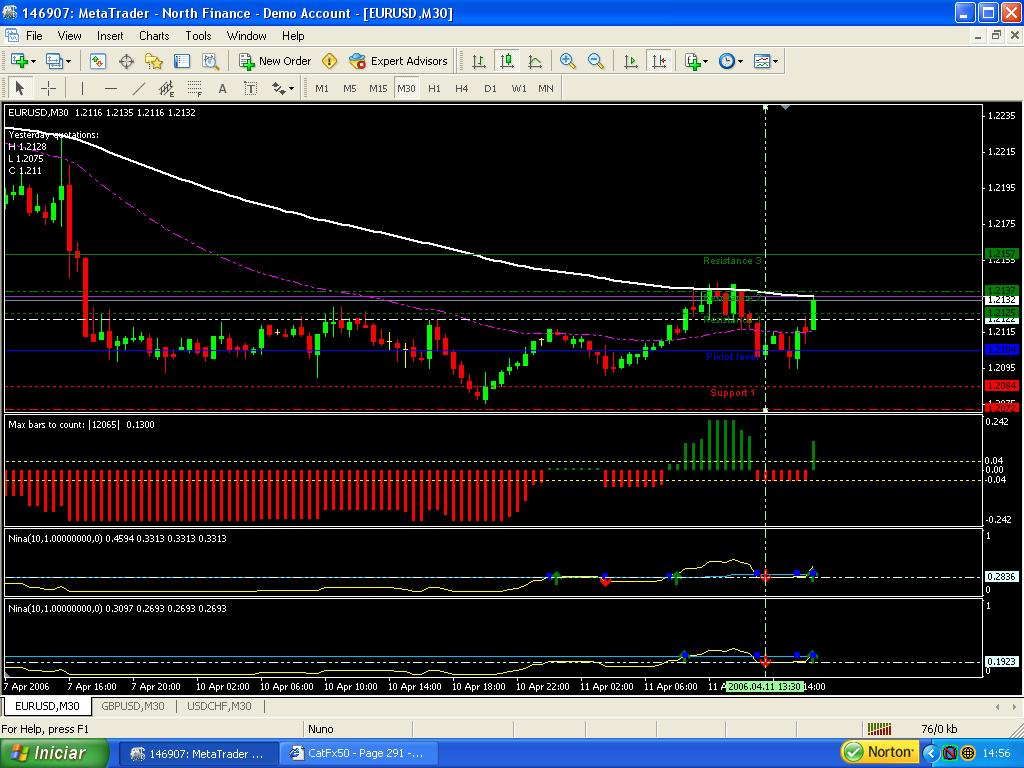Click the Expert Advisors button

click(x=399, y=61)
